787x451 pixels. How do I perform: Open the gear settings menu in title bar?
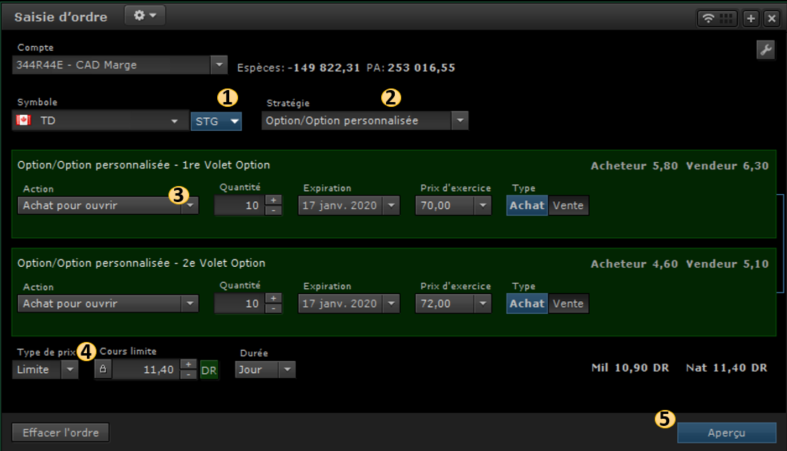[x=144, y=16]
